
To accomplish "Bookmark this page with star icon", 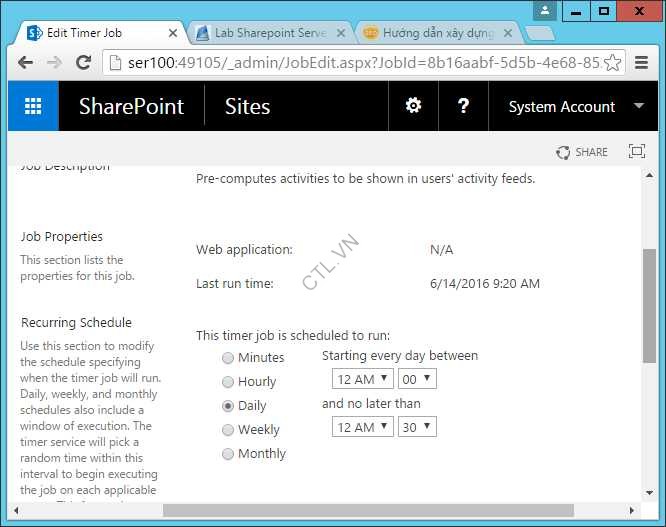I will click(612, 63).
